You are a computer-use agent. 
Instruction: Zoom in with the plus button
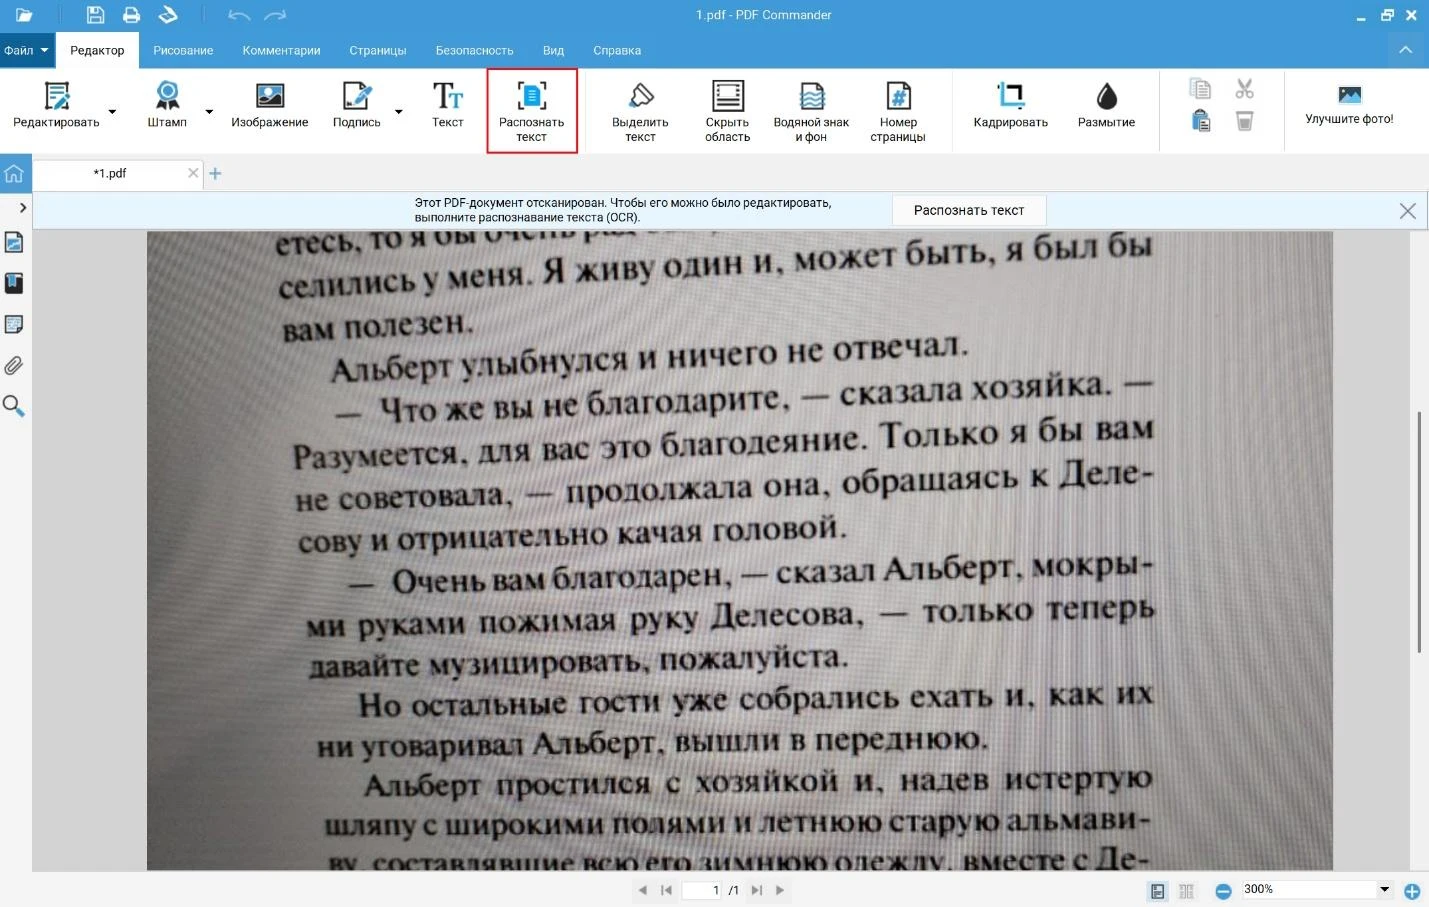pos(1412,891)
